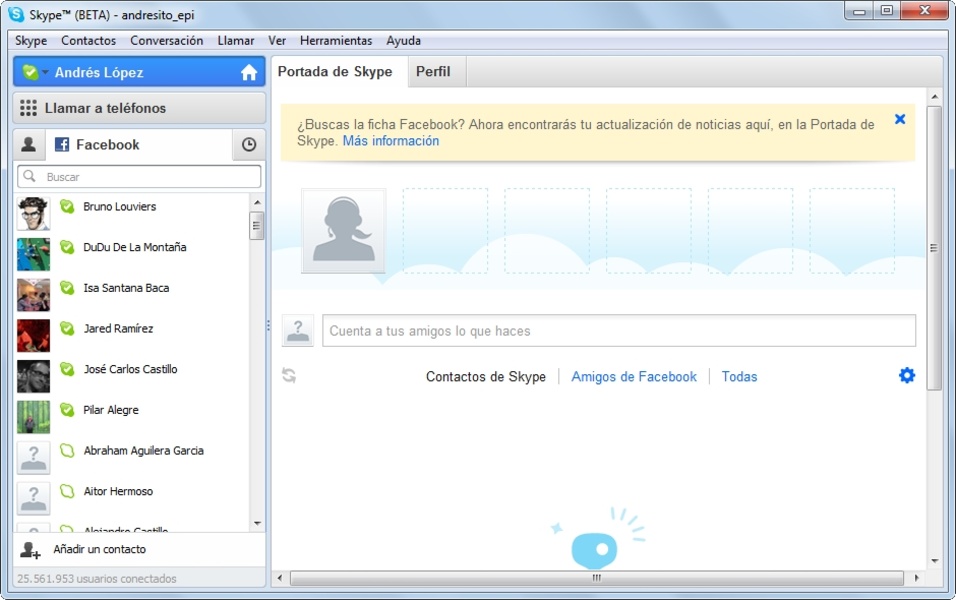Click the home icon beside Andrés López

(249, 73)
